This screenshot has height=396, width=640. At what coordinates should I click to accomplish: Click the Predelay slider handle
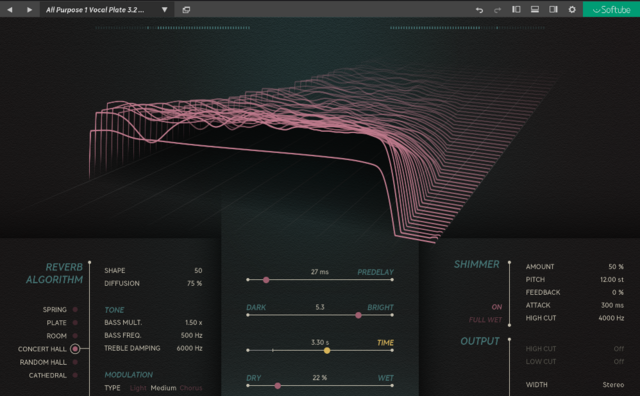(266, 280)
